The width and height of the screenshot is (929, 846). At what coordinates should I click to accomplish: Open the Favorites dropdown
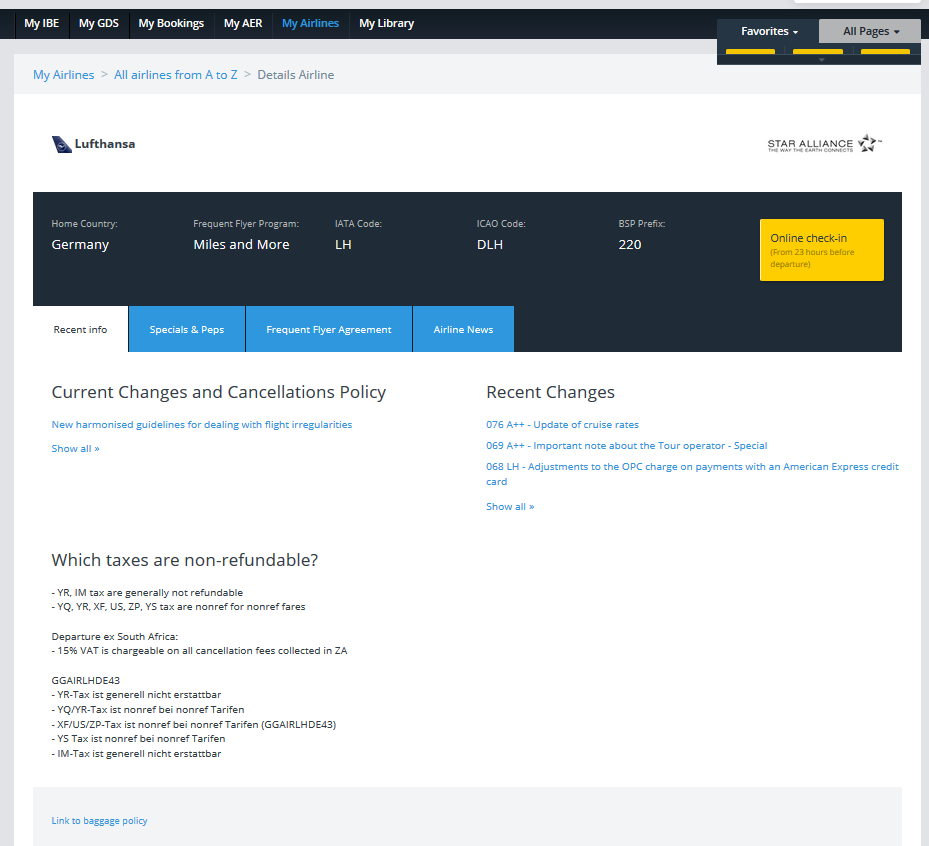768,31
